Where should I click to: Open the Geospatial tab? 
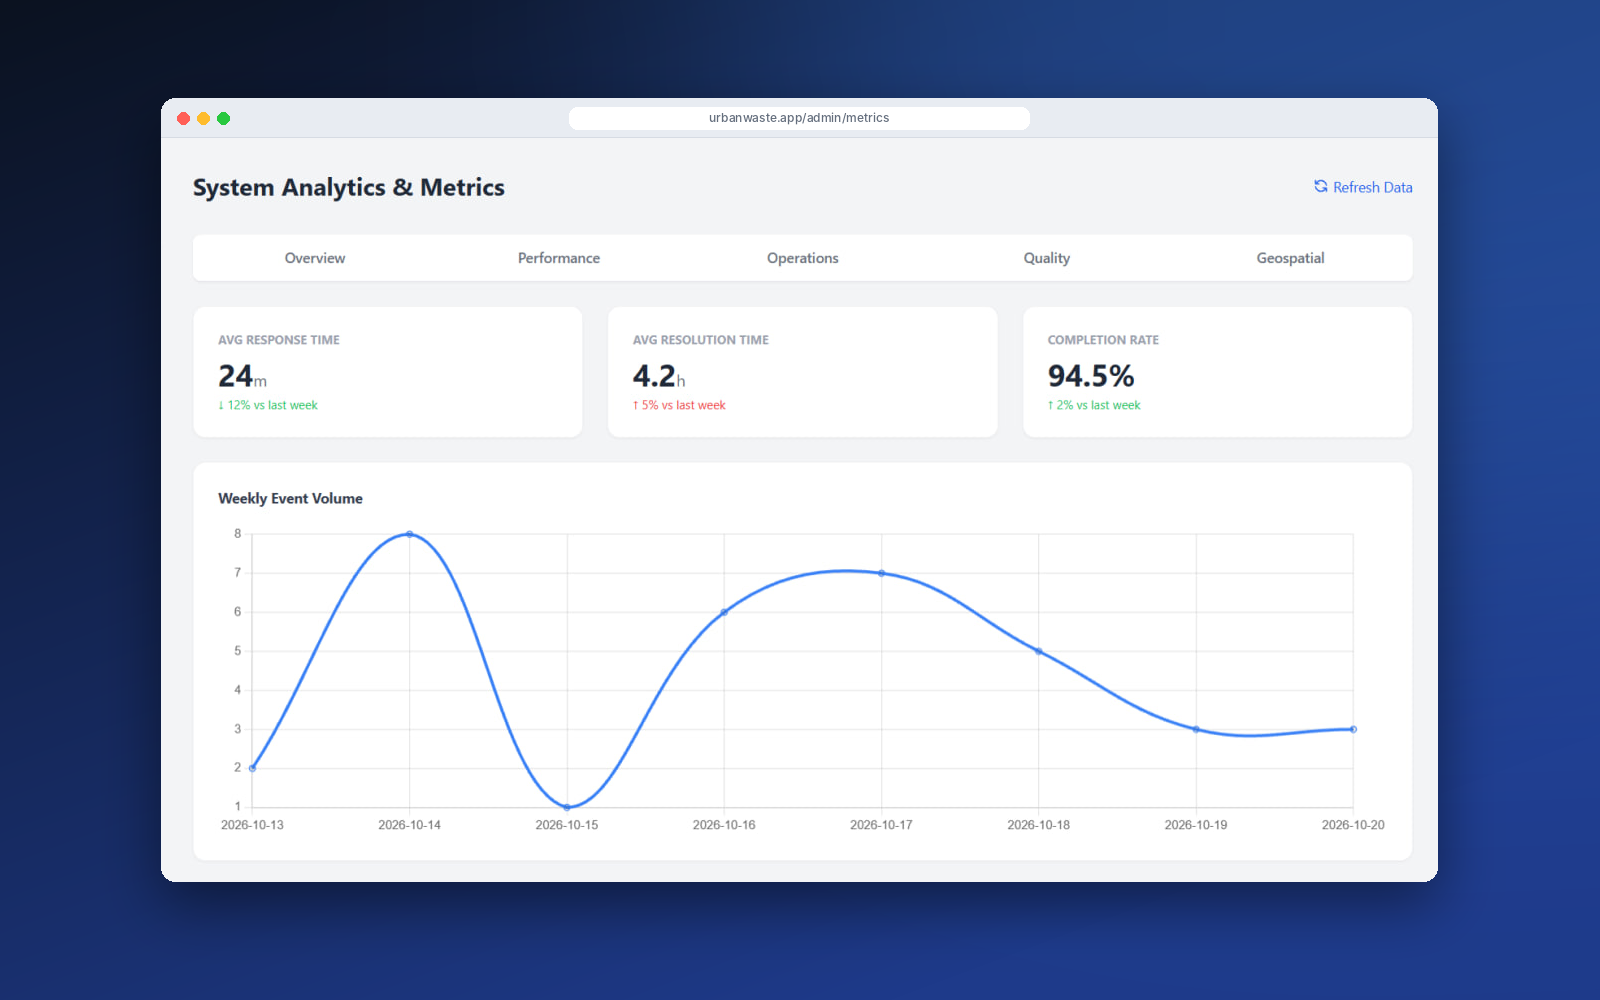pyautogui.click(x=1290, y=258)
